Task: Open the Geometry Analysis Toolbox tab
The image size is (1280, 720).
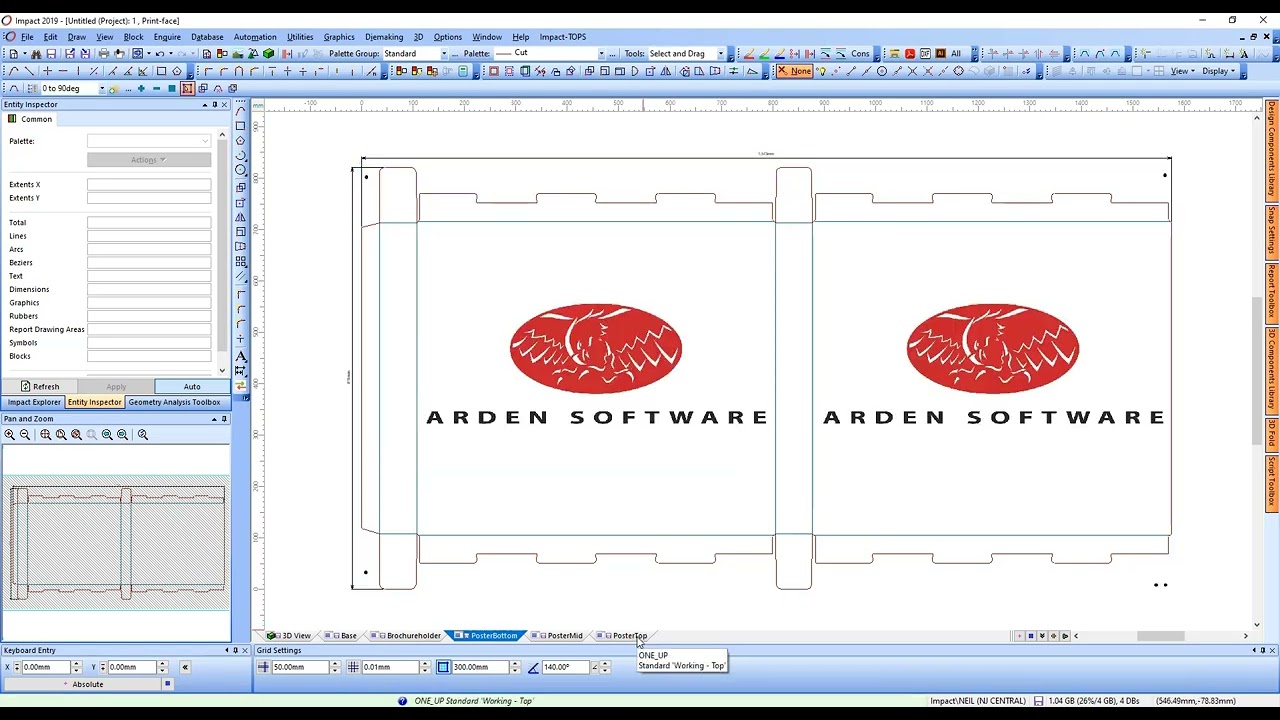Action: [174, 402]
